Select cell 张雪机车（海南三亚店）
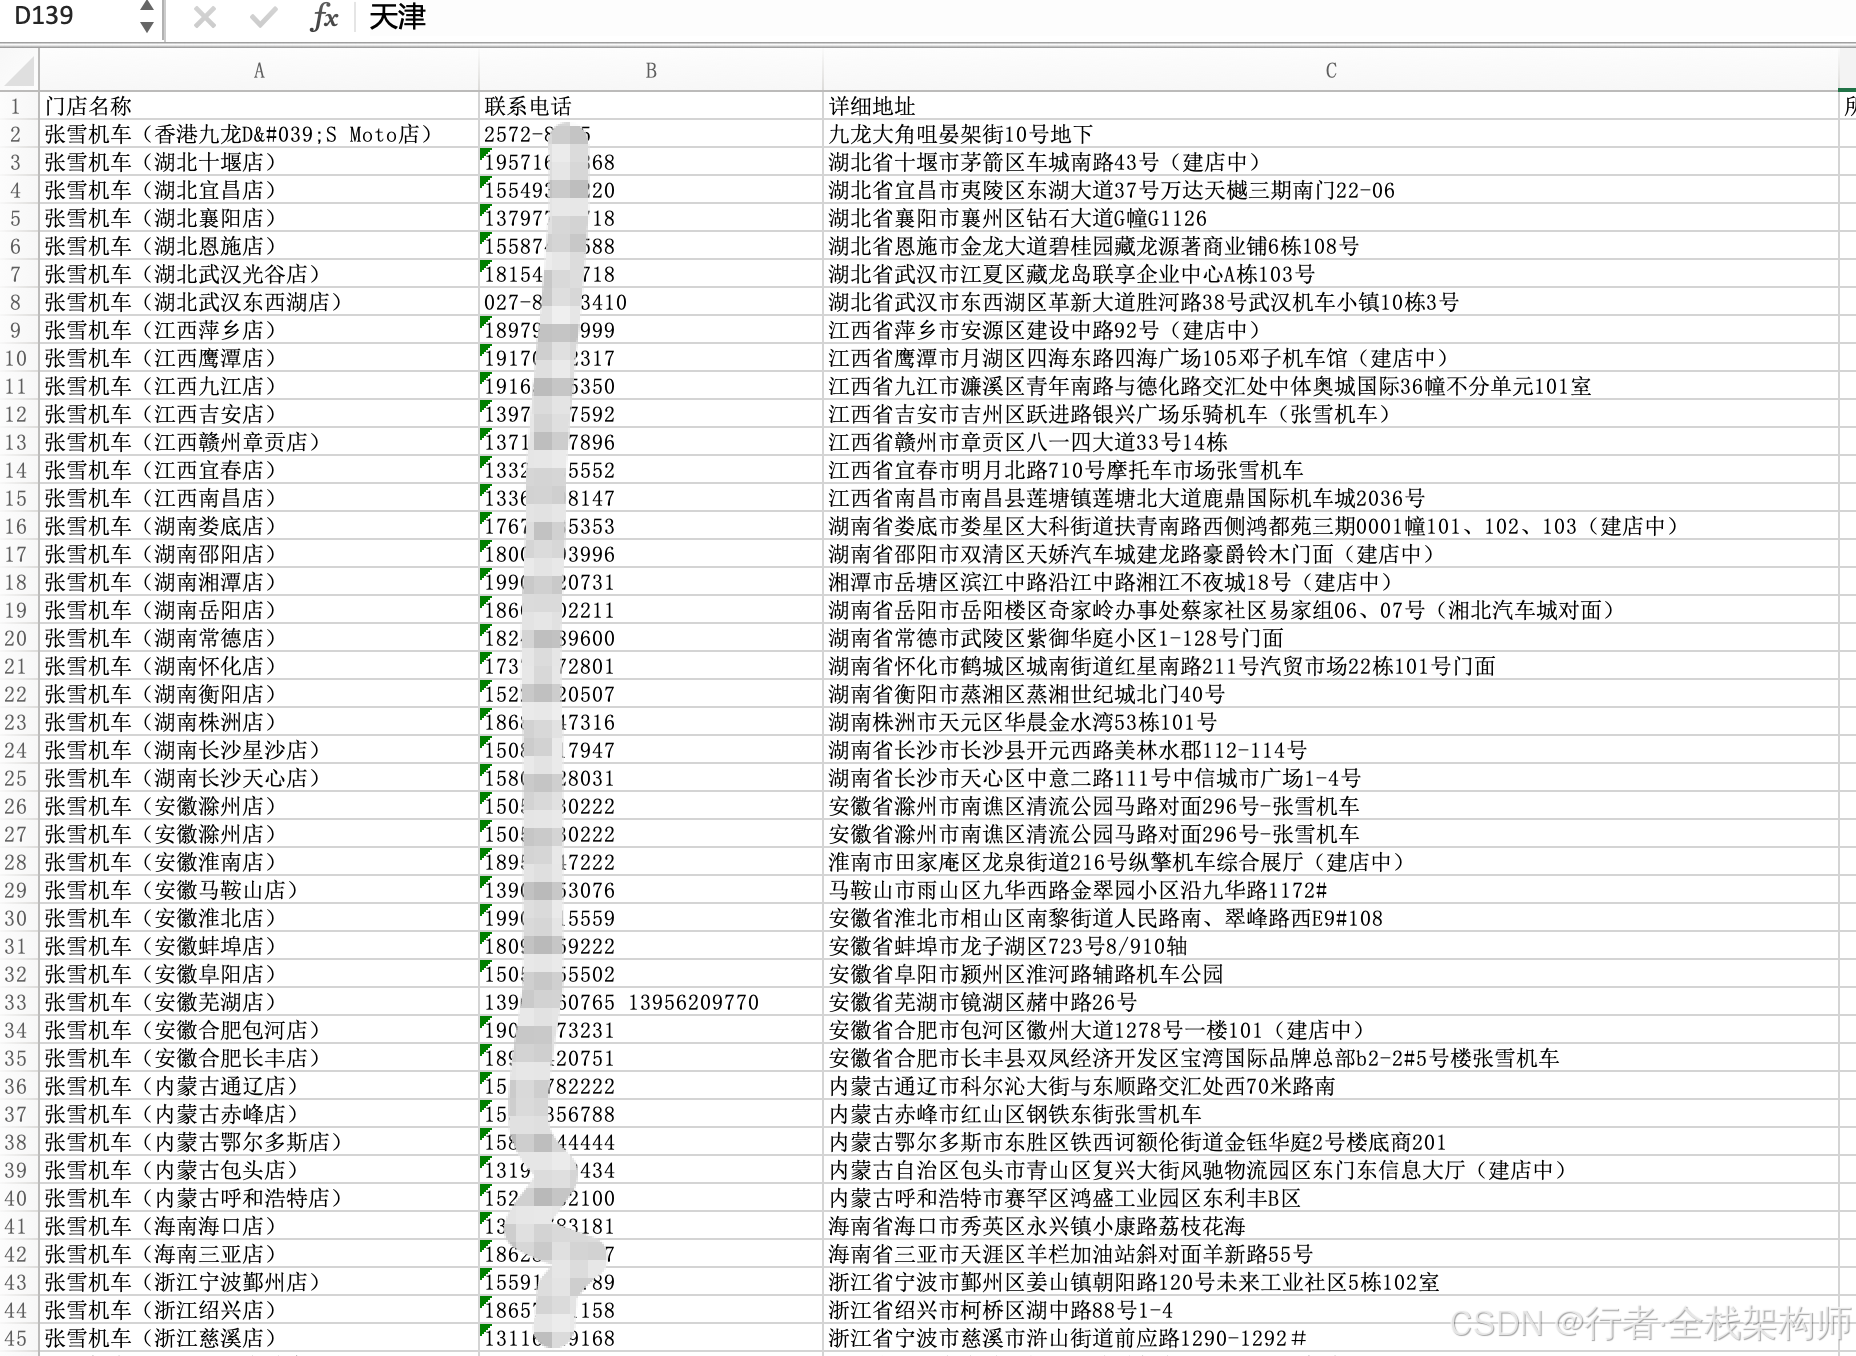Viewport: 1856px width, 1356px height. (x=259, y=1254)
